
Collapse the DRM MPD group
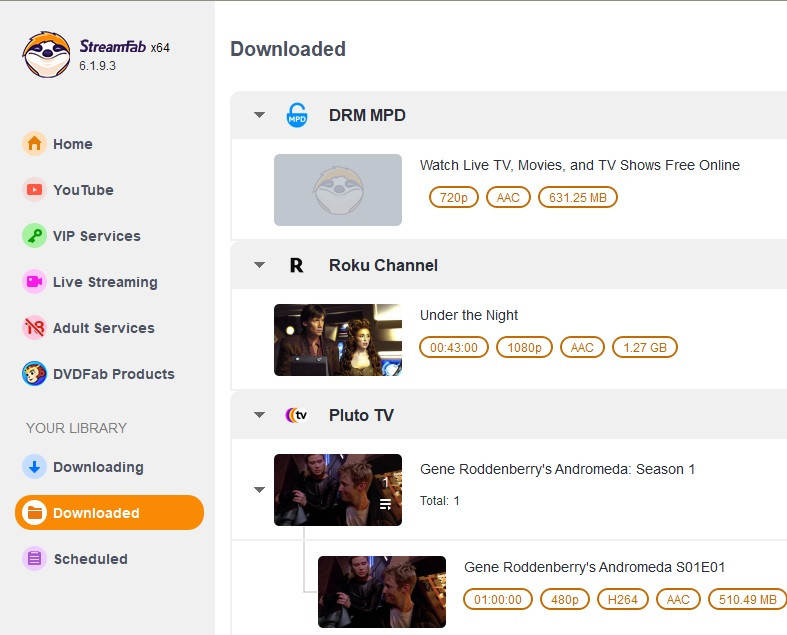(x=259, y=115)
